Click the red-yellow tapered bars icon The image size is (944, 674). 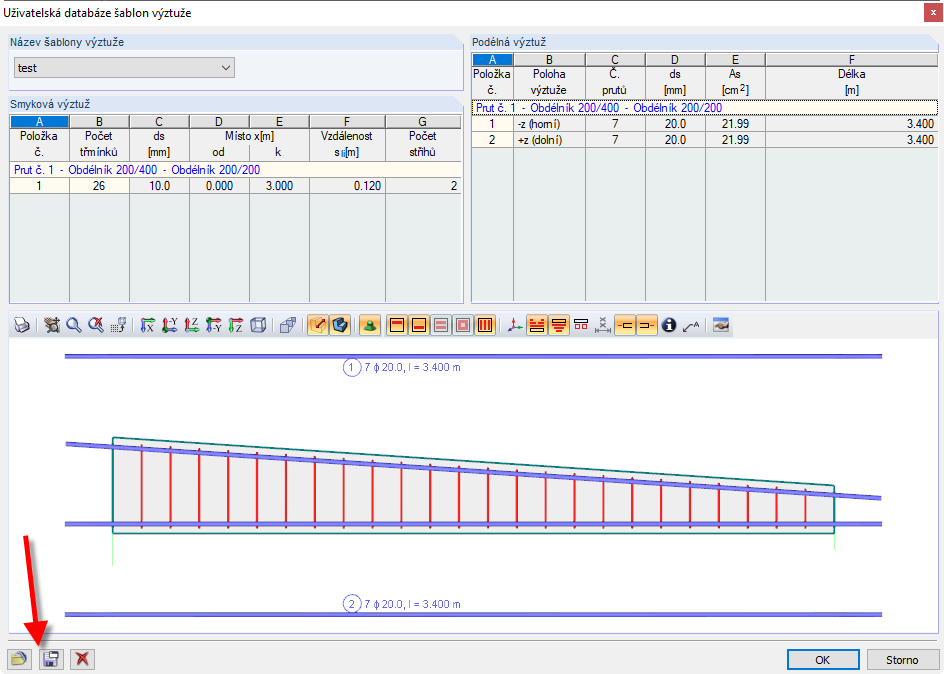559,326
